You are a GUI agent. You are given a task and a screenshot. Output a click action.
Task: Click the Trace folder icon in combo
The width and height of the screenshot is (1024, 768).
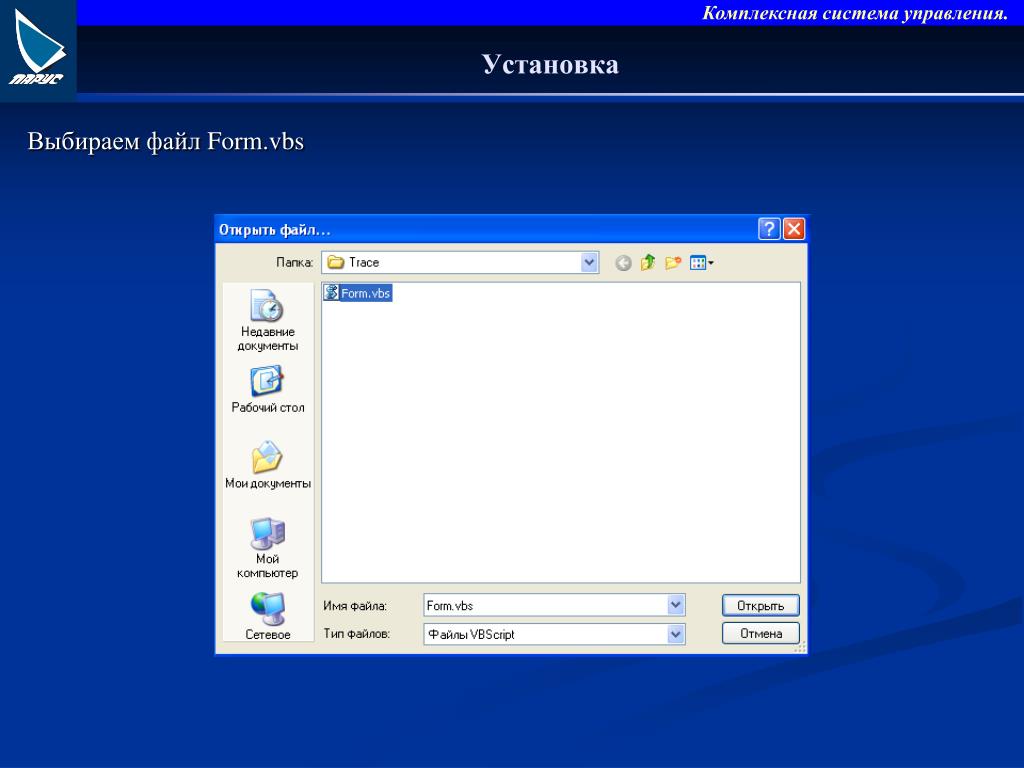pos(336,263)
